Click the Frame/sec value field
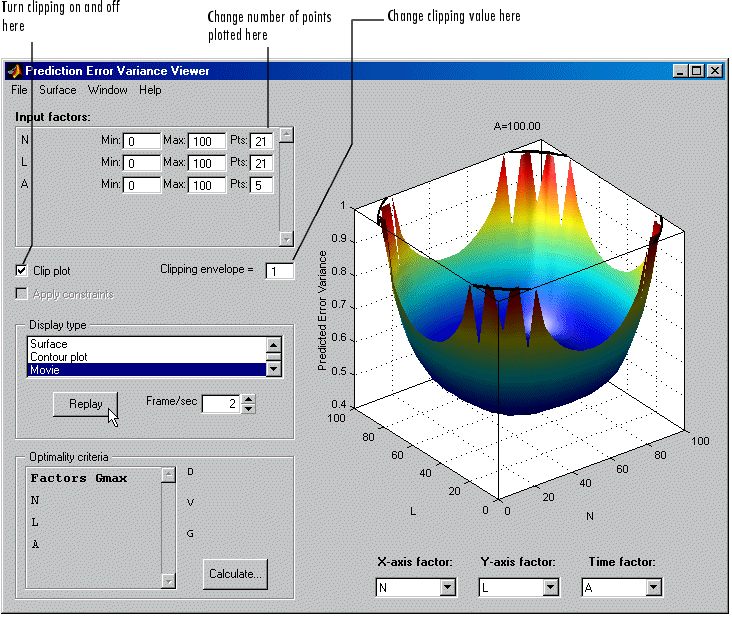 (x=220, y=404)
